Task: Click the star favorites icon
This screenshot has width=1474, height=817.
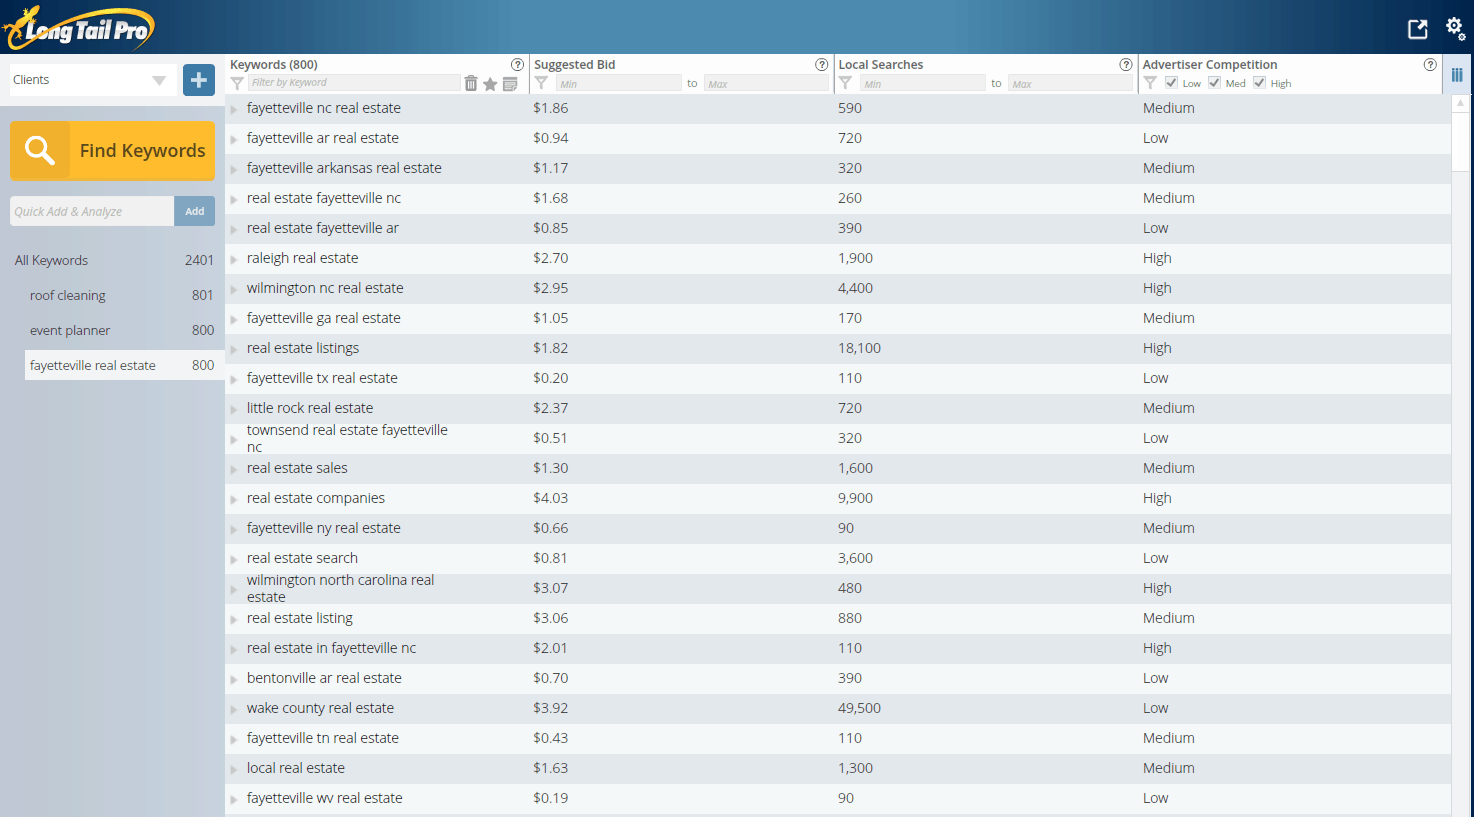Action: (x=490, y=84)
